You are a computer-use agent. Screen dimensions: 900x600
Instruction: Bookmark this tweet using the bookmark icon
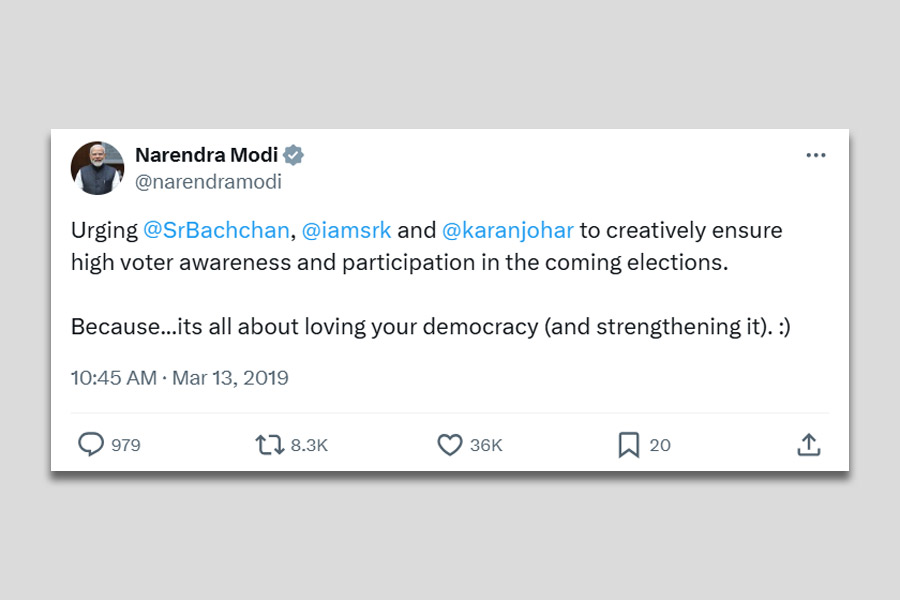click(629, 445)
